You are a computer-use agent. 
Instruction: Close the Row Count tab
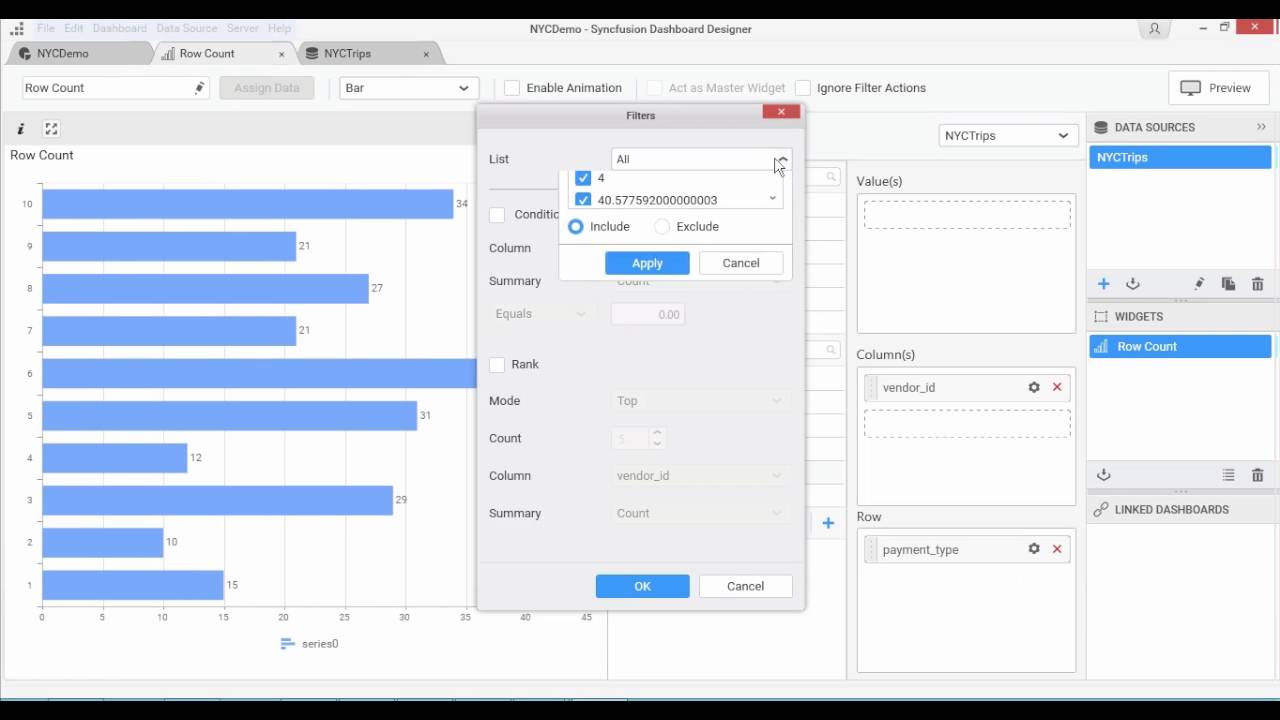point(282,54)
